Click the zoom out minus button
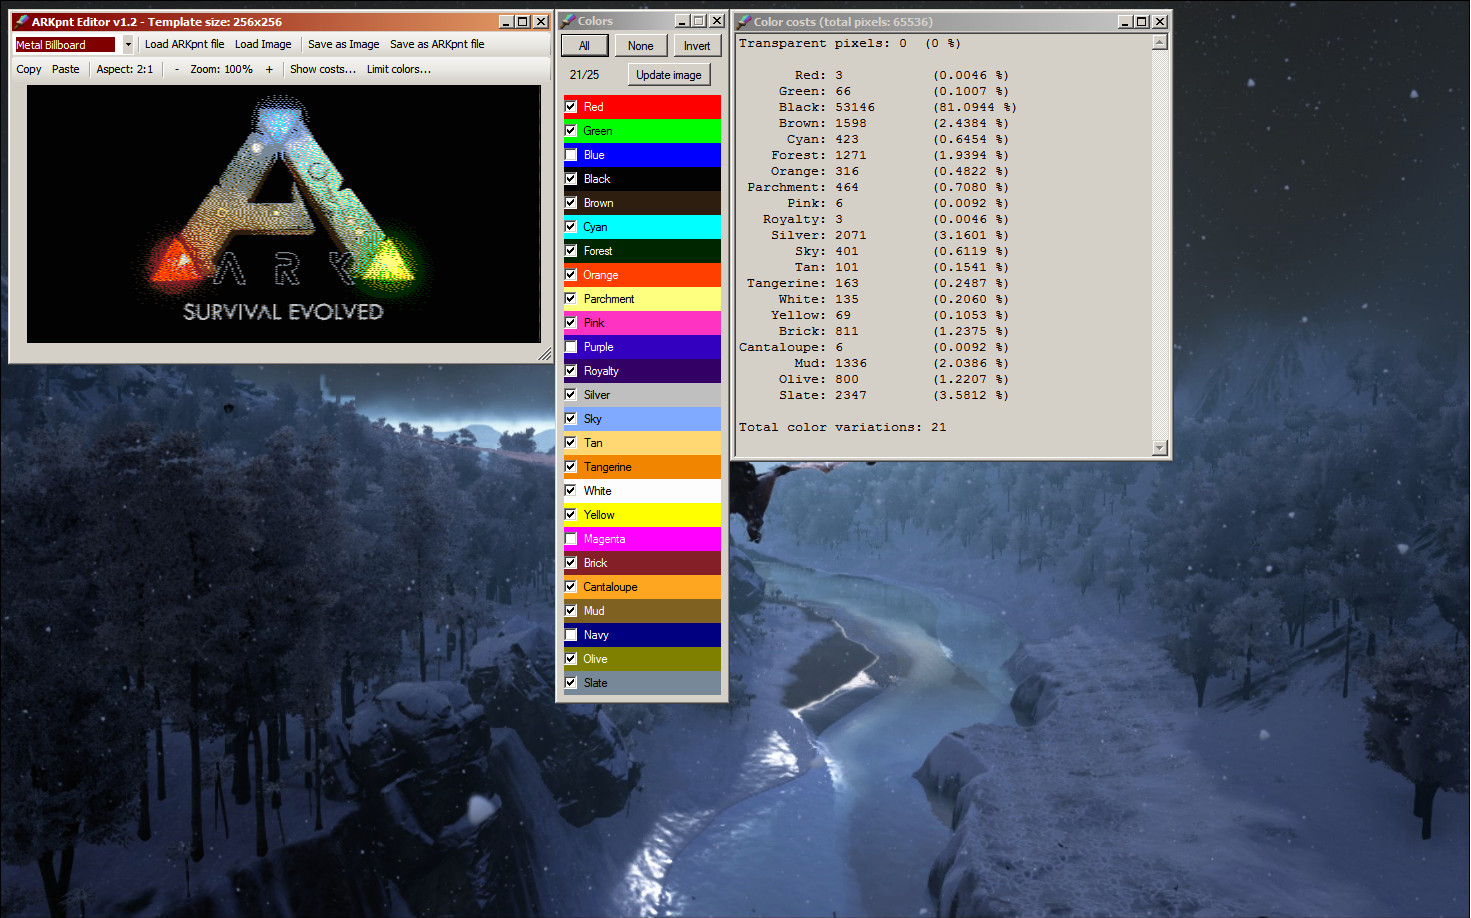 pos(177,69)
